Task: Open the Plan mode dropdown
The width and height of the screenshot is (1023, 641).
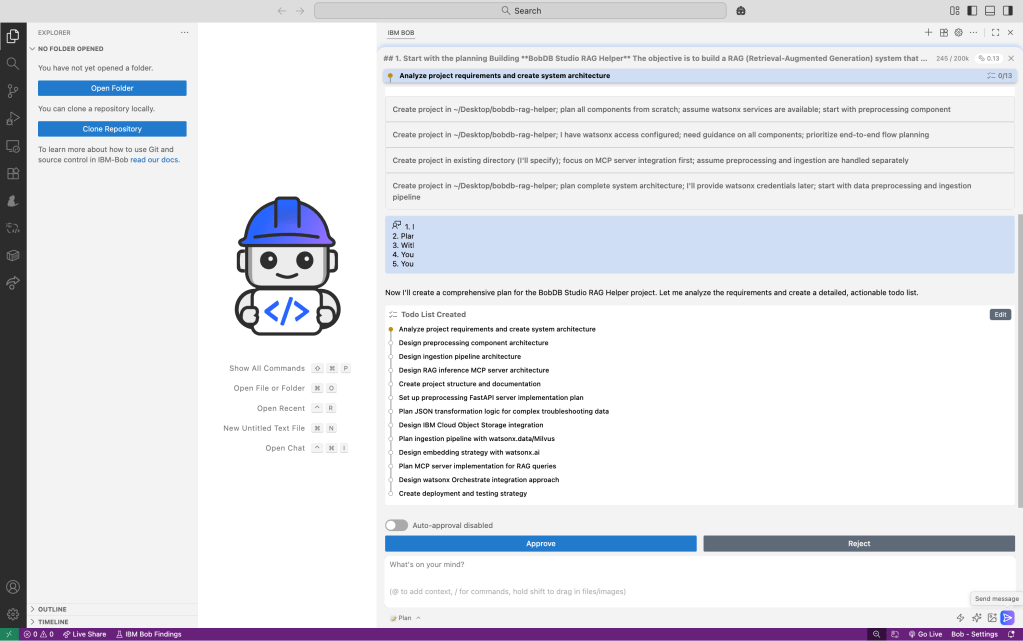Action: pyautogui.click(x=405, y=618)
